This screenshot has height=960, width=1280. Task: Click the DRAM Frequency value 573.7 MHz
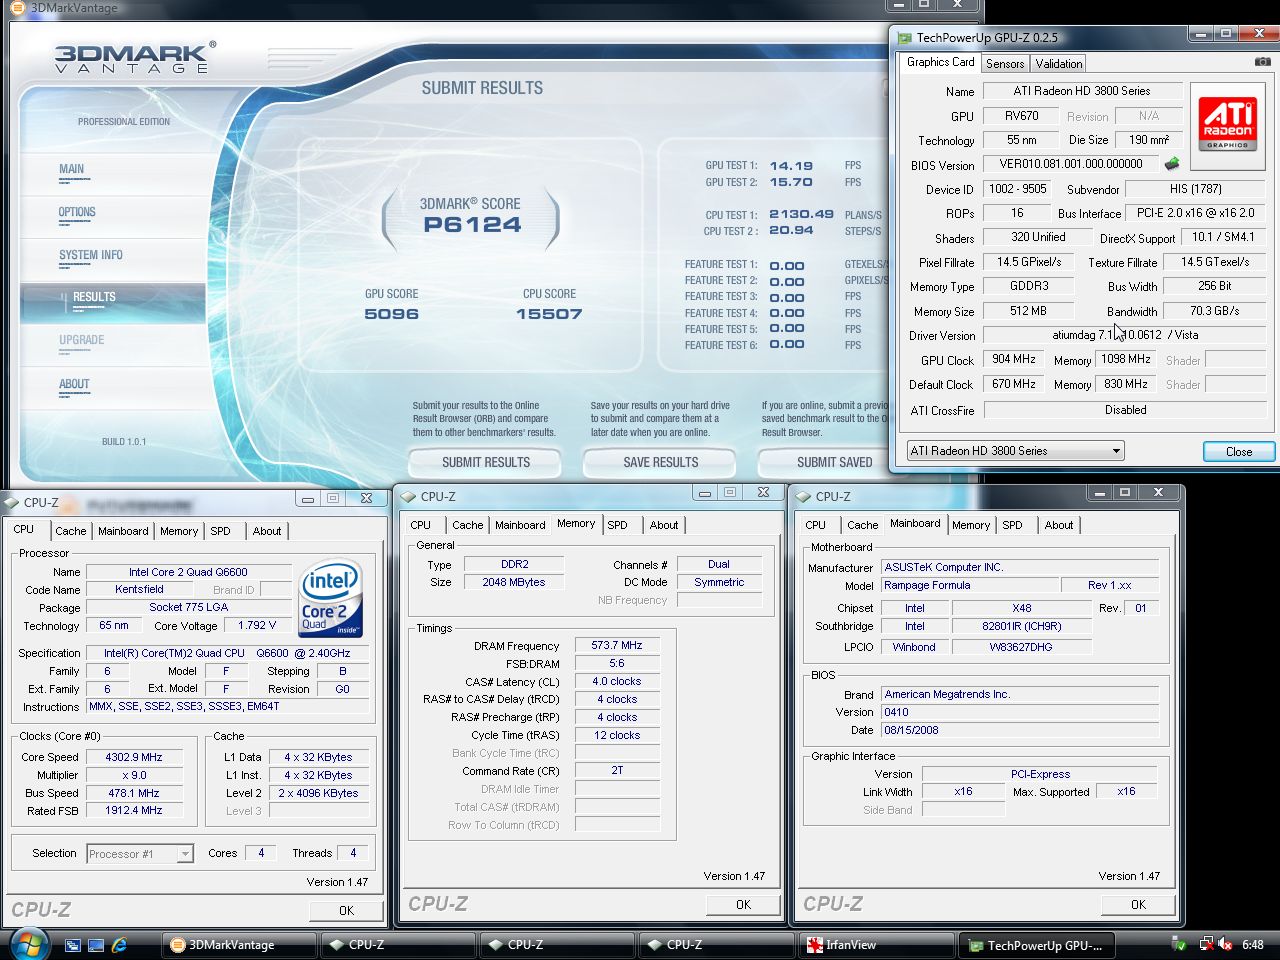click(x=617, y=645)
